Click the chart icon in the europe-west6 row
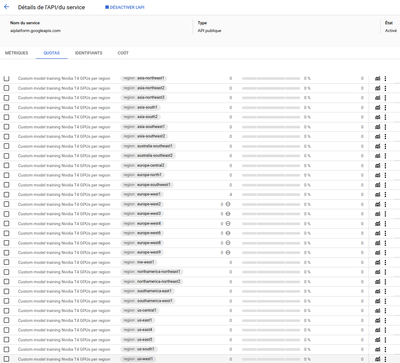The height and width of the screenshot is (363, 400). click(377, 233)
